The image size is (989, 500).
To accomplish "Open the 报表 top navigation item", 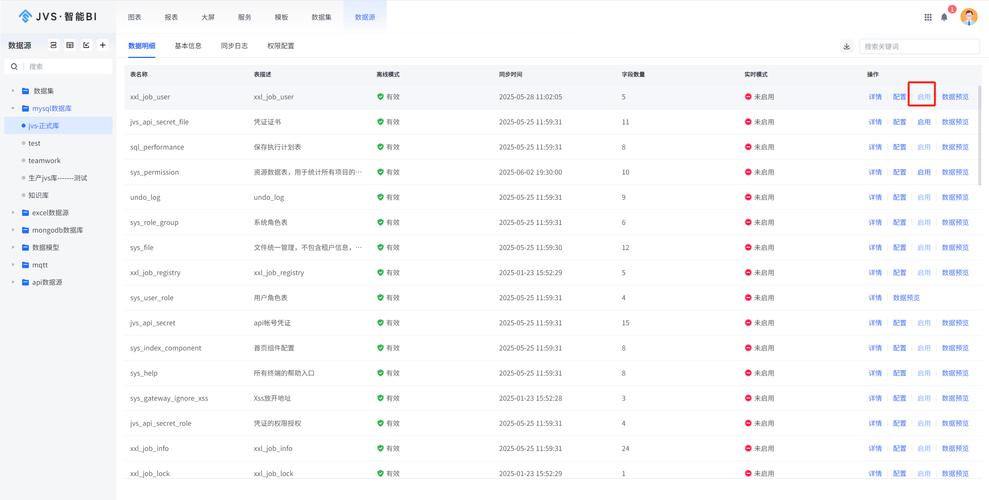I will click(171, 17).
